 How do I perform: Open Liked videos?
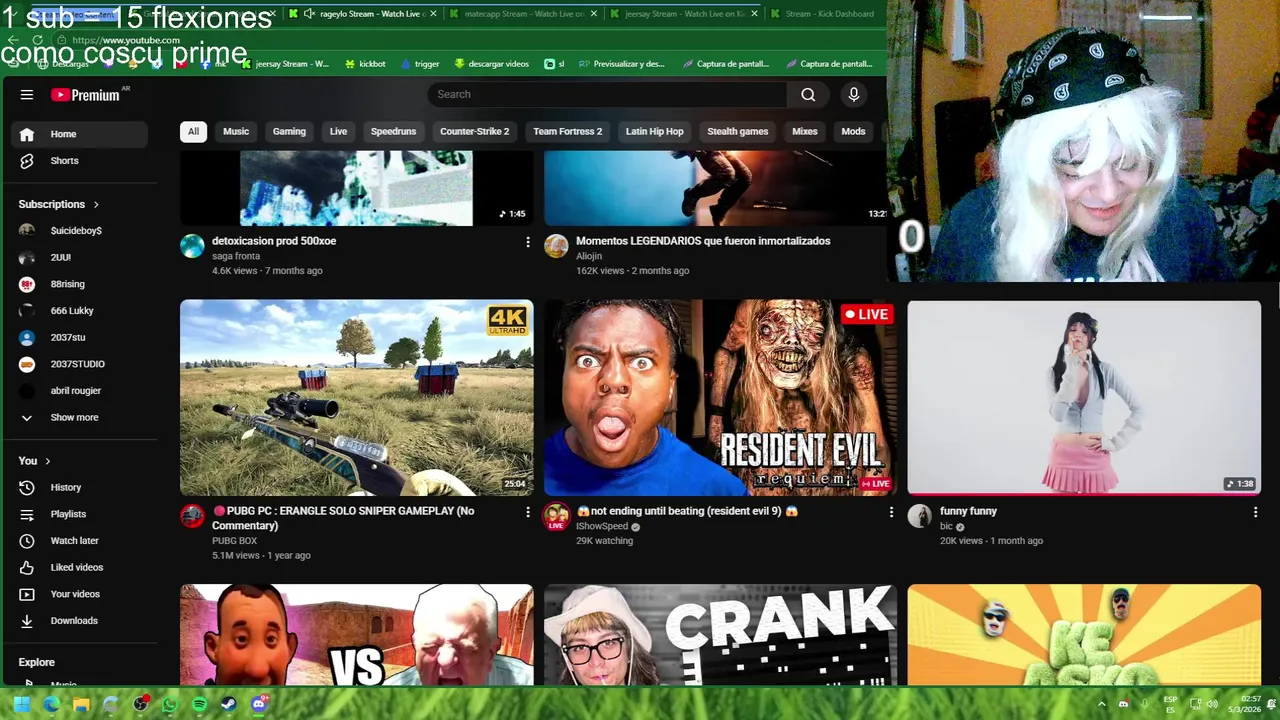[x=80, y=568]
